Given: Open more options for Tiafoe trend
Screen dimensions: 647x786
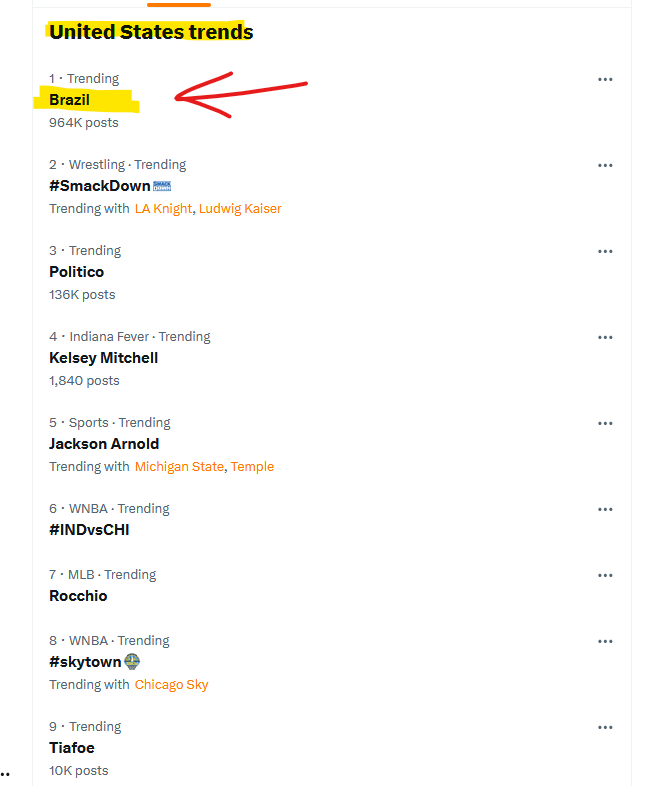Looking at the screenshot, I should click(x=605, y=727).
